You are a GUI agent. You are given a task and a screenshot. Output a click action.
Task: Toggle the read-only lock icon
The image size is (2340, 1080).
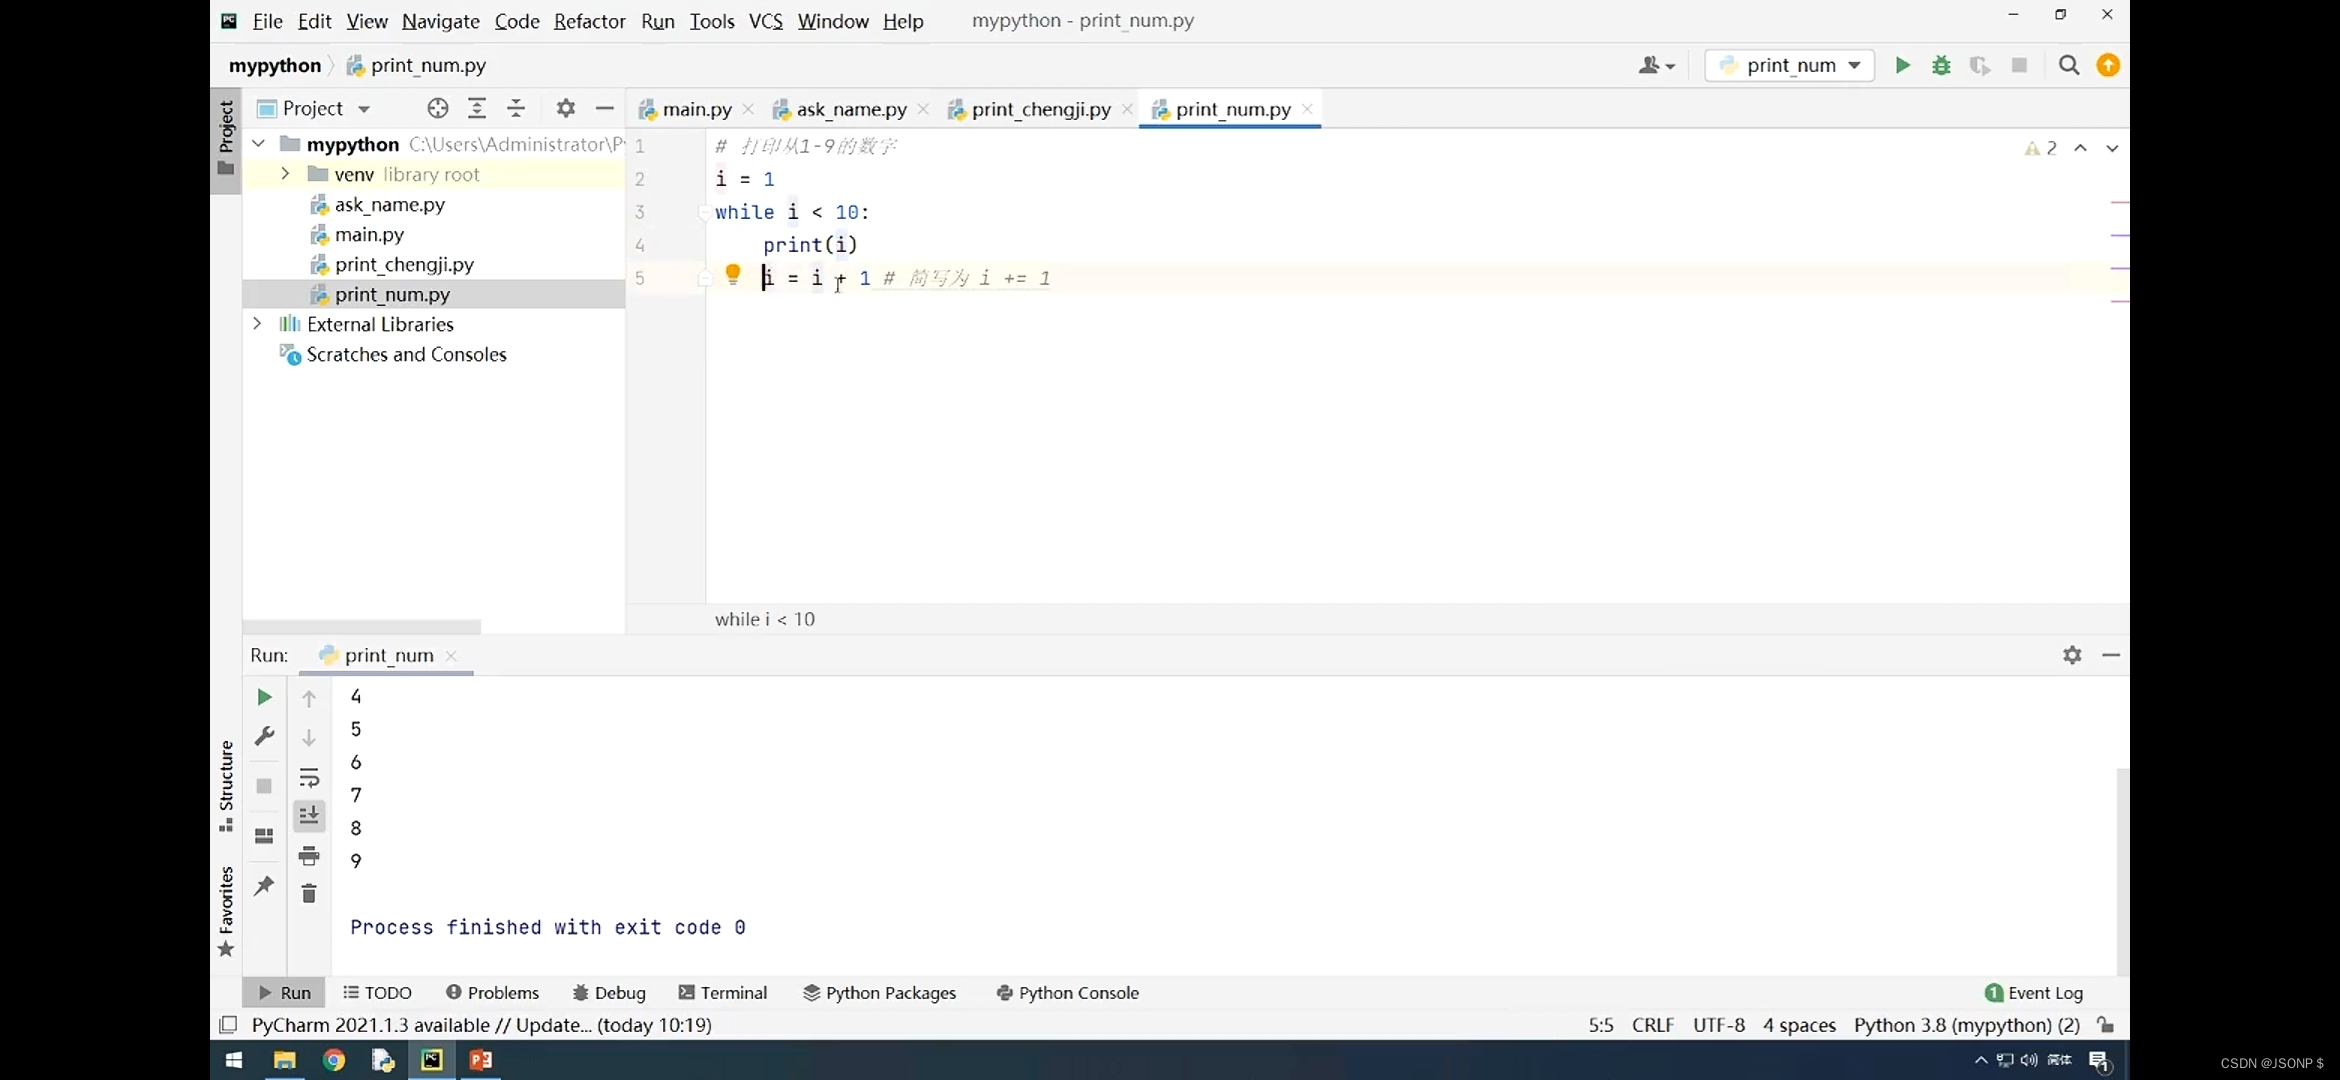[2106, 1025]
